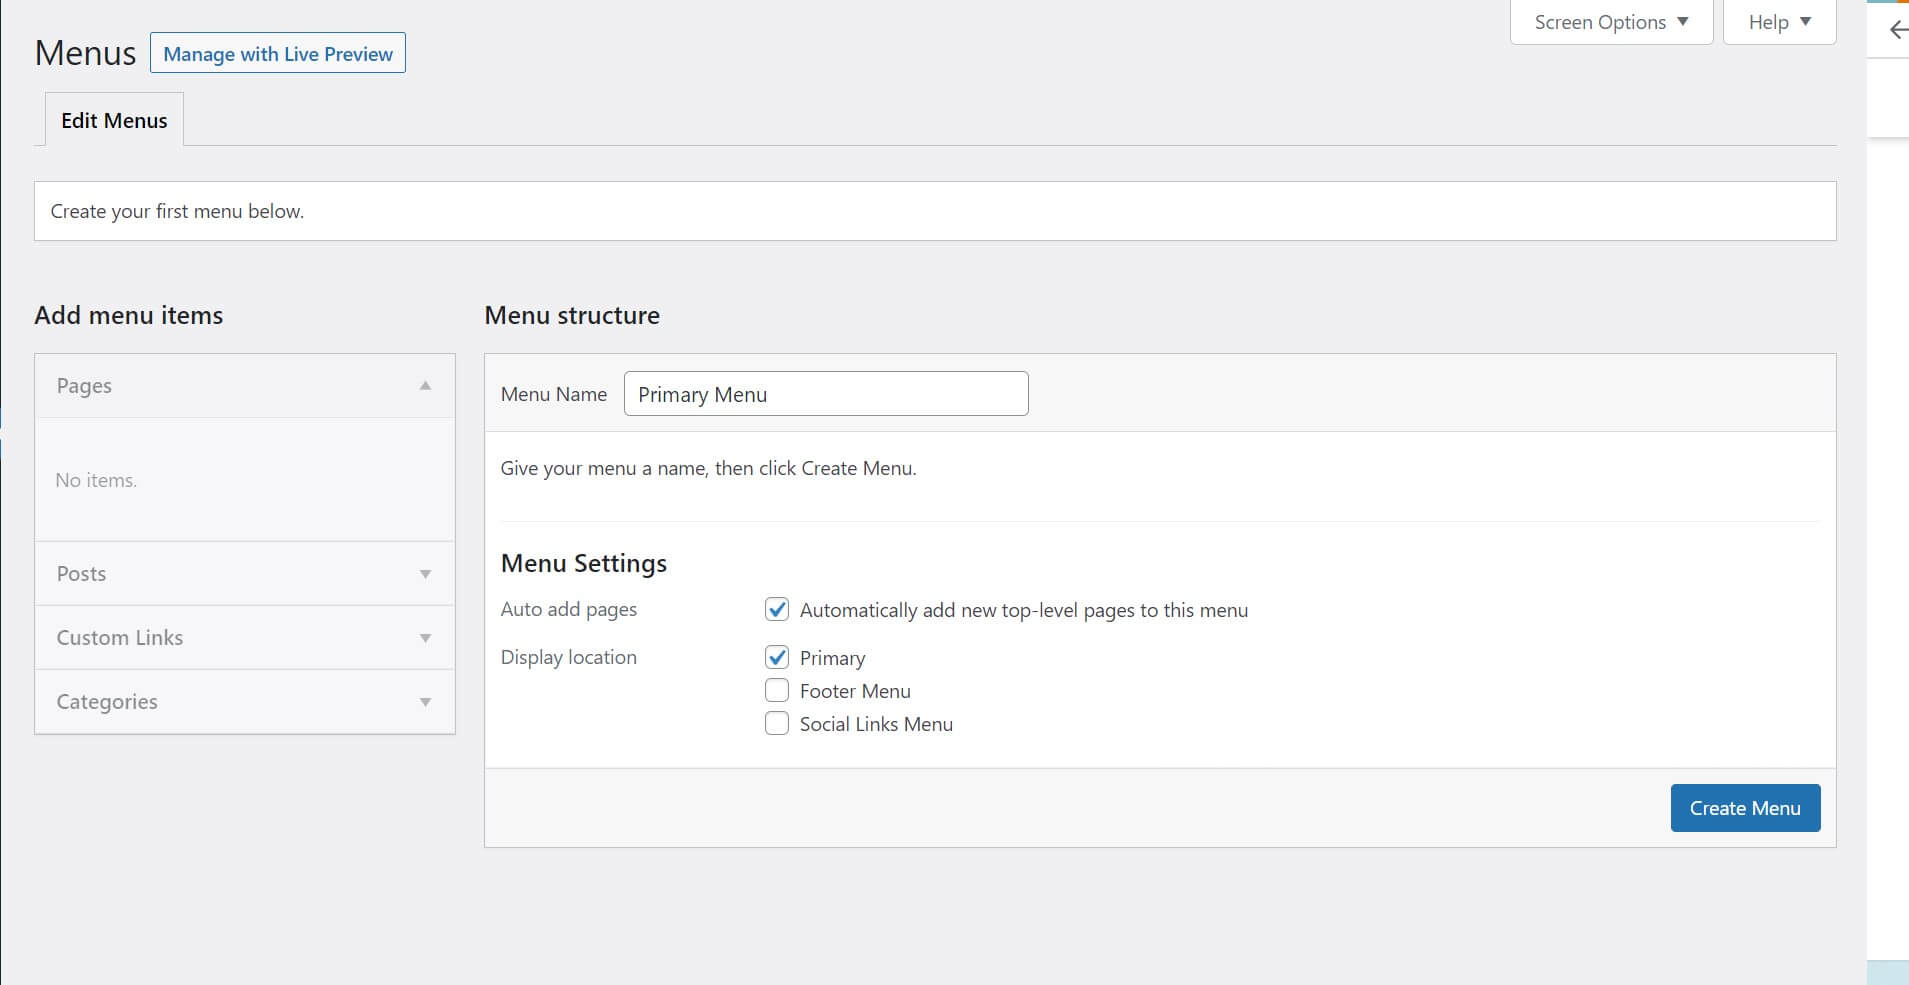The height and width of the screenshot is (985, 1909).
Task: Click the Categories section title text
Action: [x=107, y=702]
